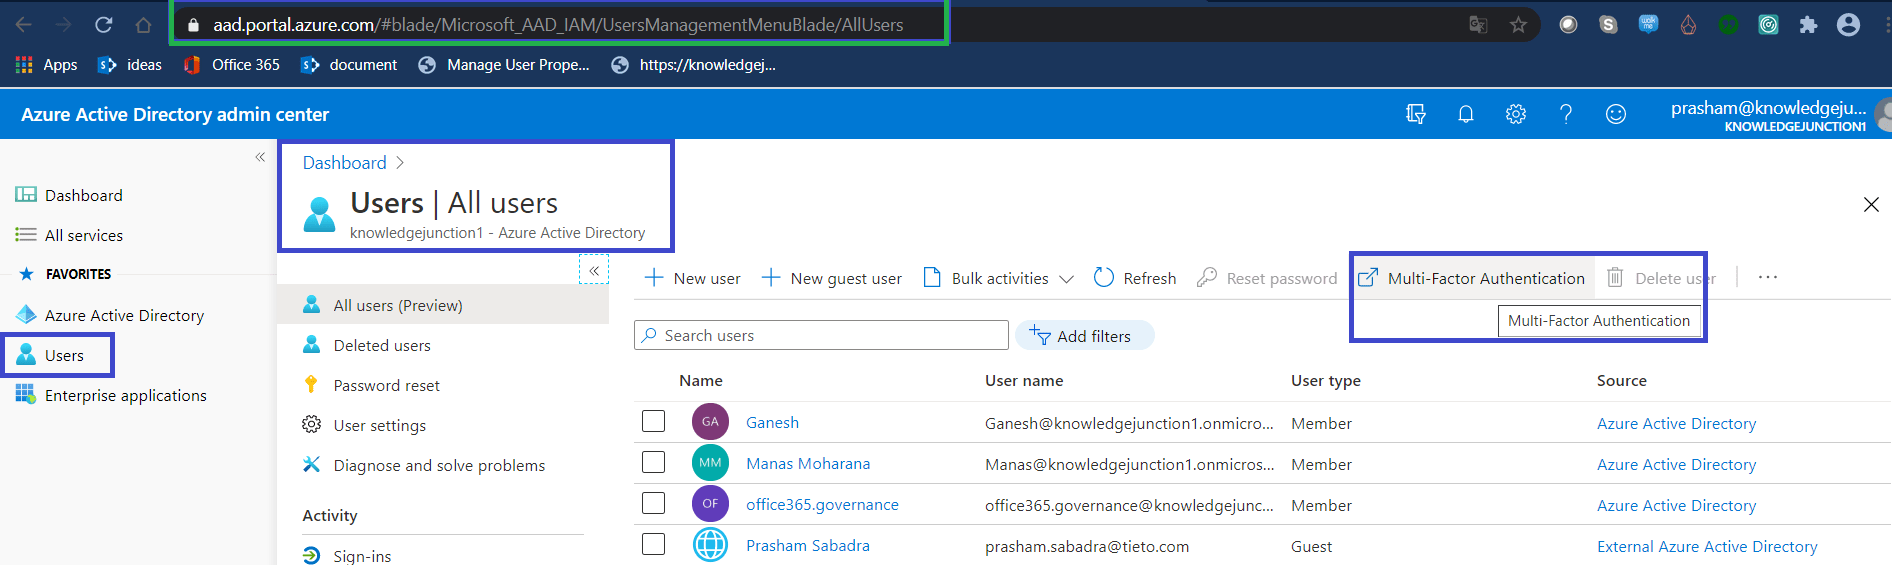Check the box for Manas Moharana
This screenshot has width=1892, height=565.
653,462
